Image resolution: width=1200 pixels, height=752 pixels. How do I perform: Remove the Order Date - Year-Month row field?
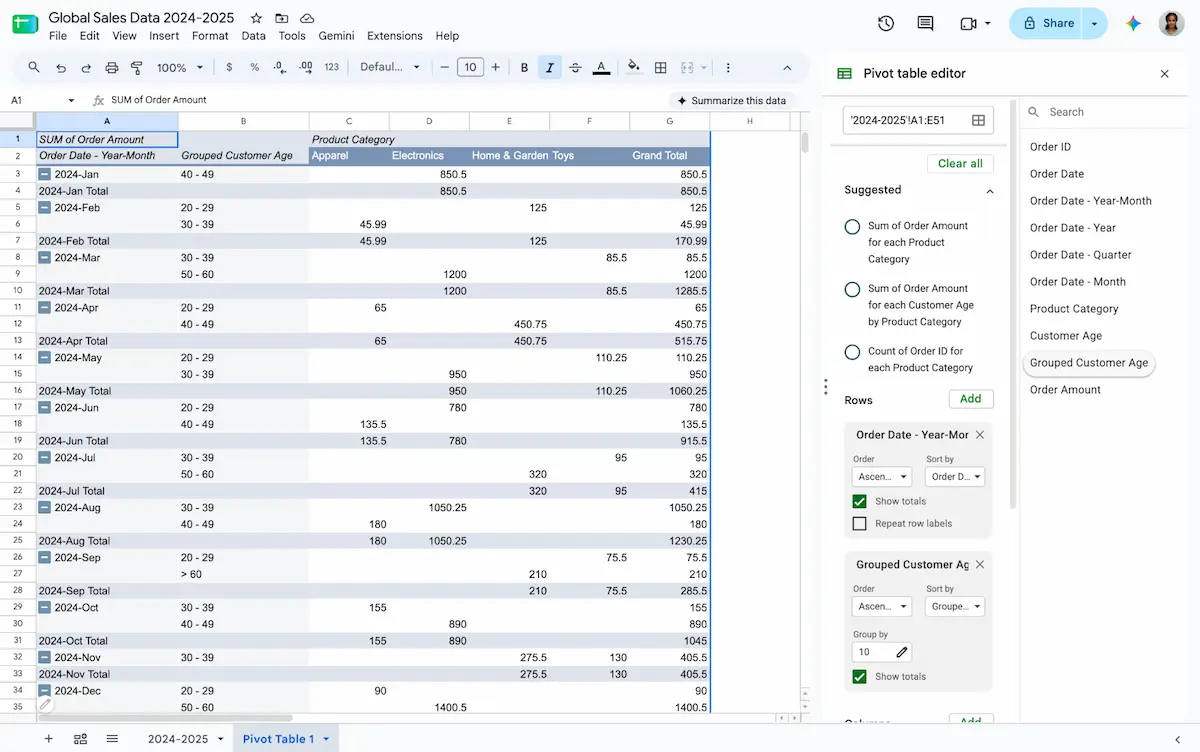click(x=980, y=435)
